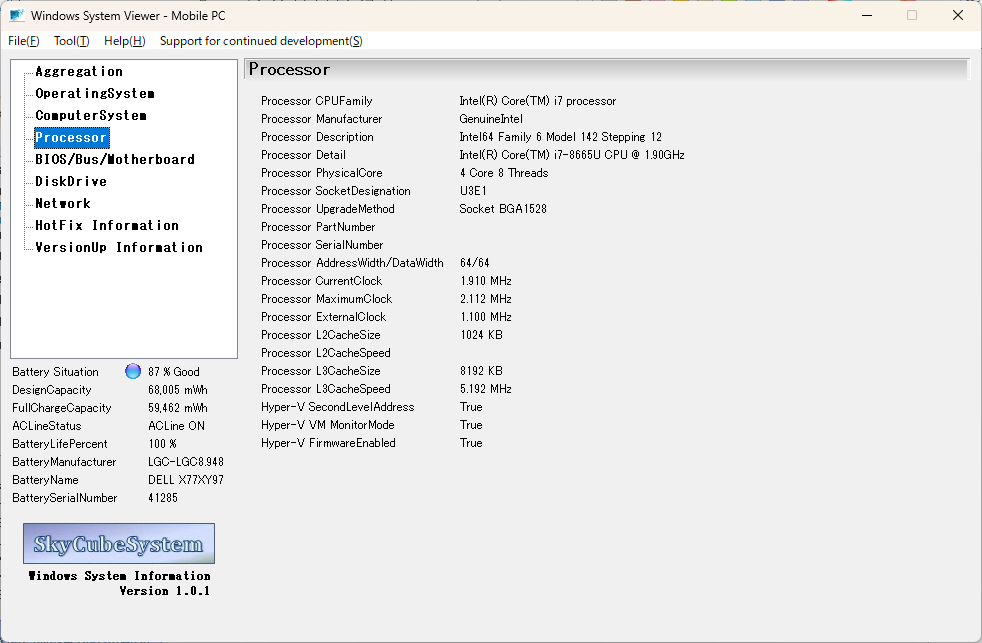Click the i7-8665U CPU detail value

[572, 155]
